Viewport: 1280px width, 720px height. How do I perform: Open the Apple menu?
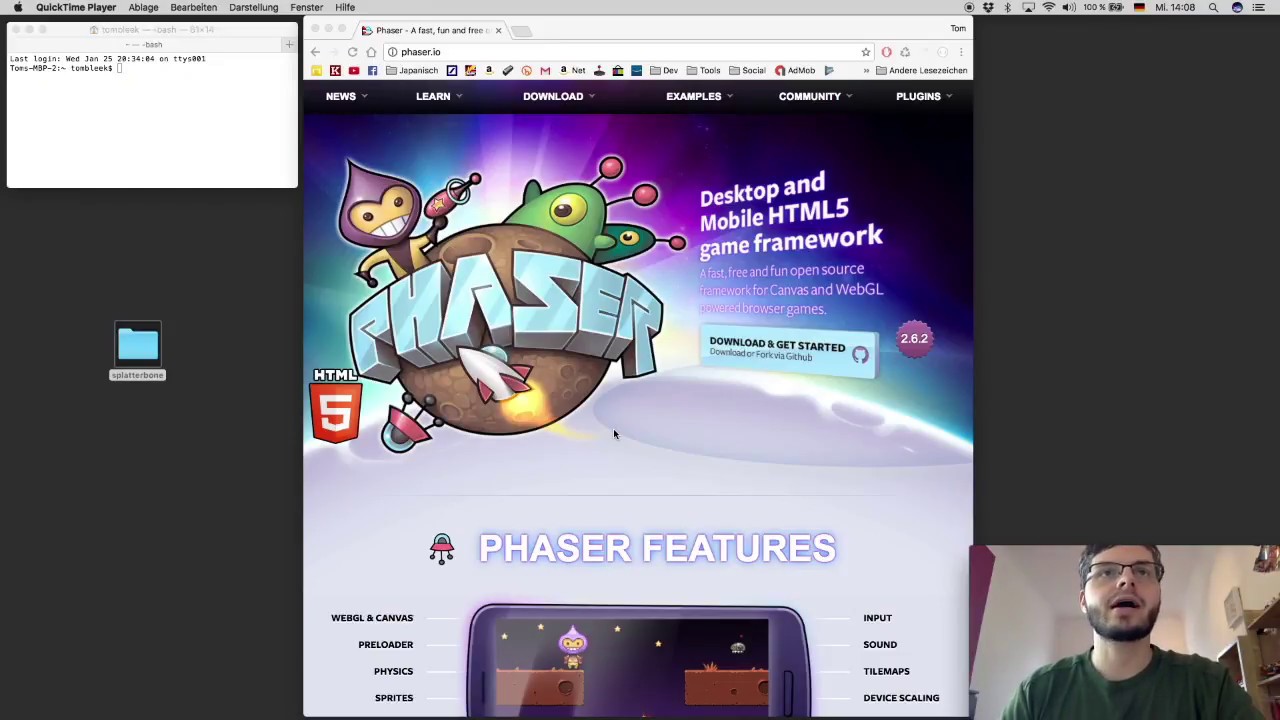(18, 7)
